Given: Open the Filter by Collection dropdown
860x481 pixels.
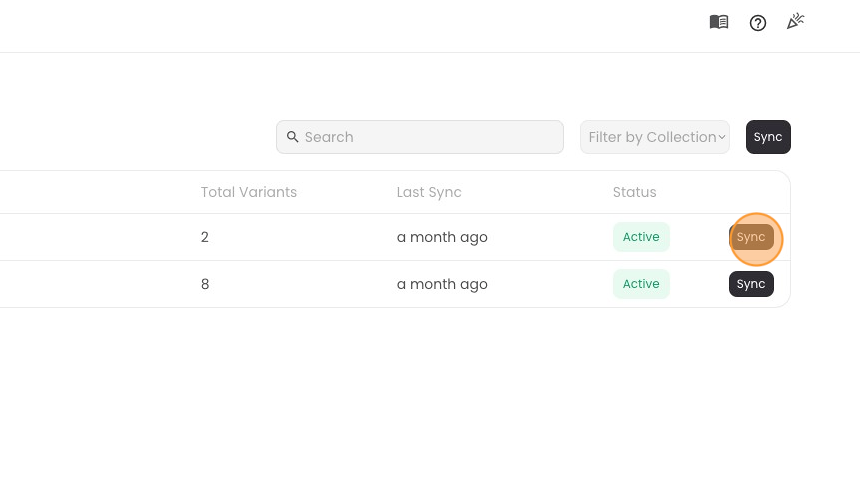Looking at the screenshot, I should click(654, 137).
